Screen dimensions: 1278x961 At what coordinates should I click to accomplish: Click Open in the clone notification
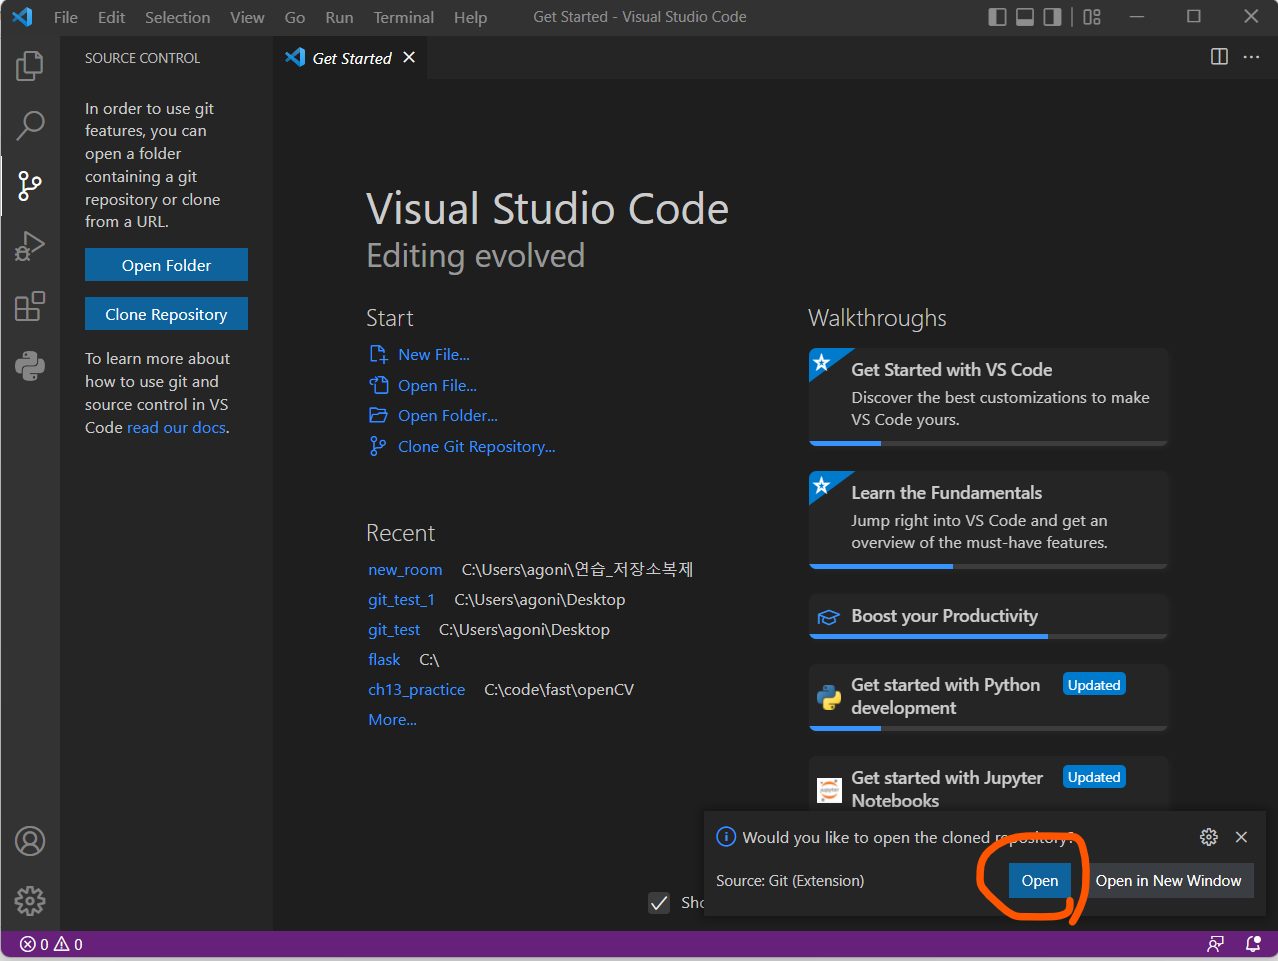pos(1039,880)
